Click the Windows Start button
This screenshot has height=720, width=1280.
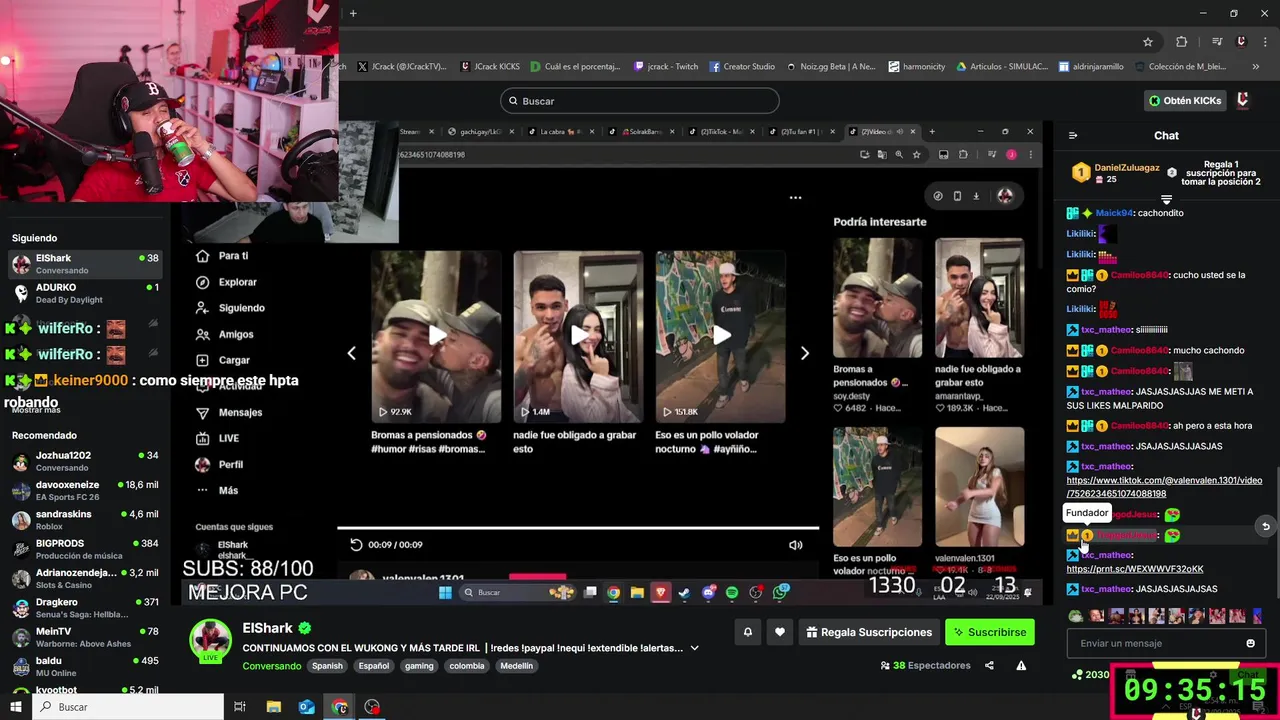click(x=15, y=707)
